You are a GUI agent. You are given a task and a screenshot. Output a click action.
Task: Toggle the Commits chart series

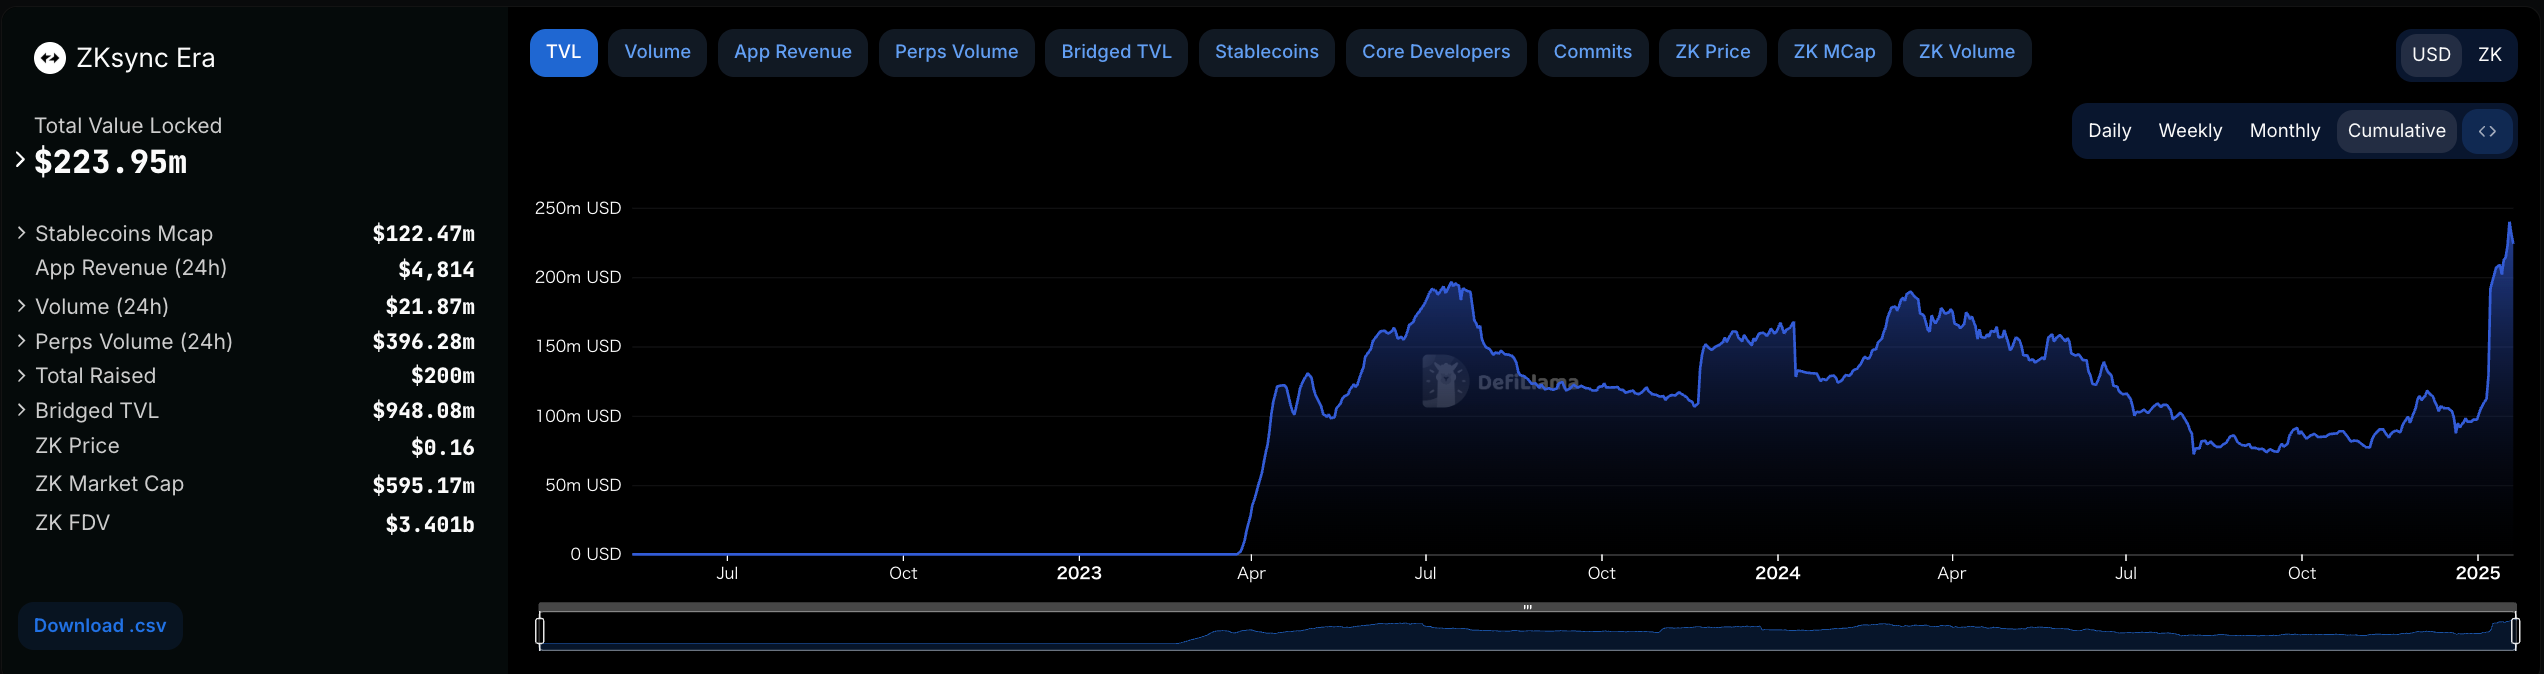tap(1592, 52)
